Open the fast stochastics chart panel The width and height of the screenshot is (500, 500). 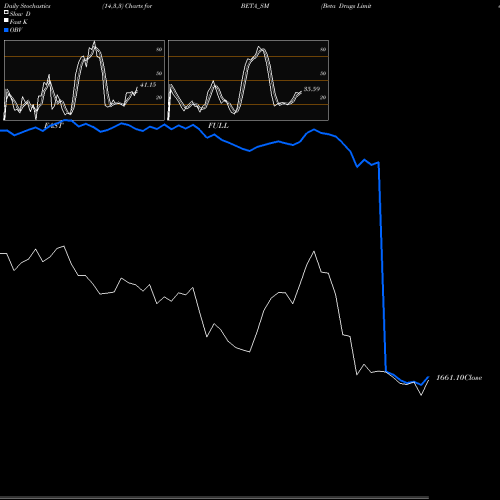(84, 80)
